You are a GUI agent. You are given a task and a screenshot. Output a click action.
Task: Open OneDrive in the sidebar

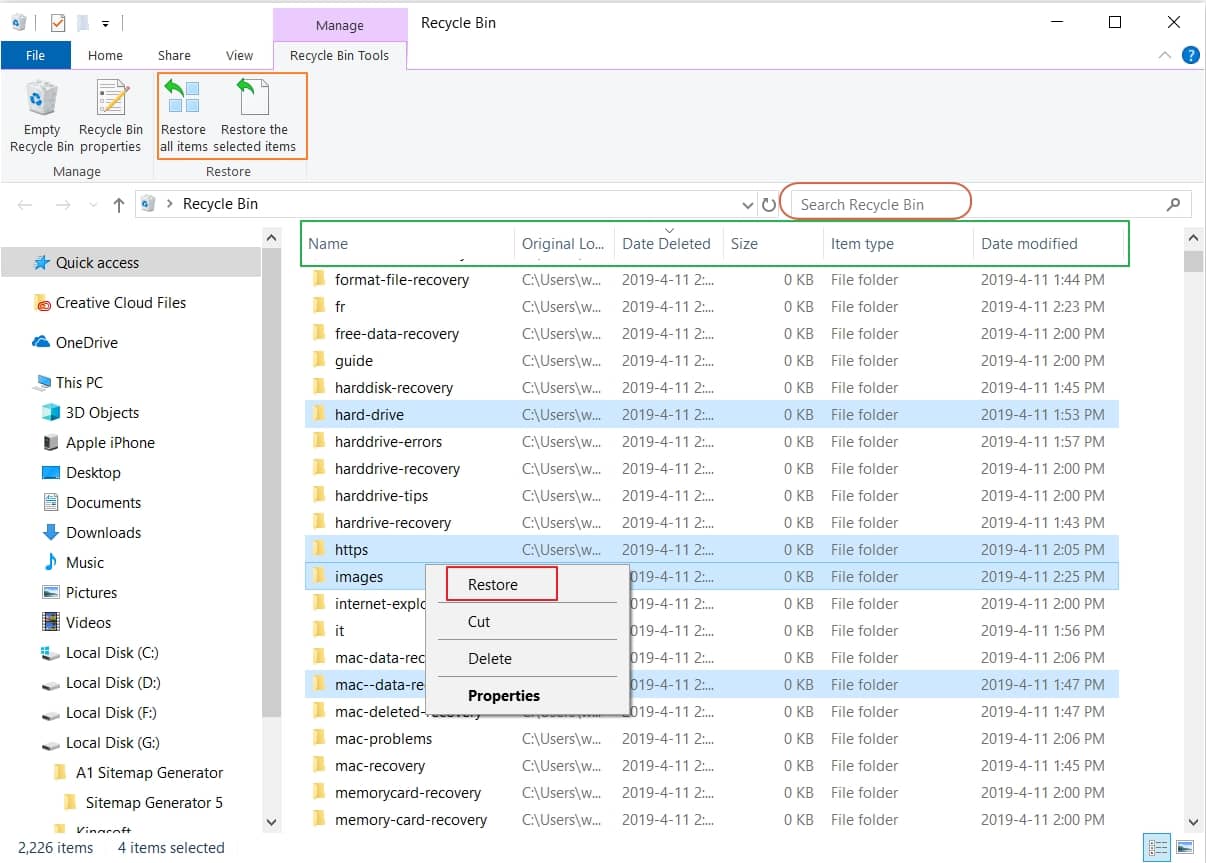point(86,342)
